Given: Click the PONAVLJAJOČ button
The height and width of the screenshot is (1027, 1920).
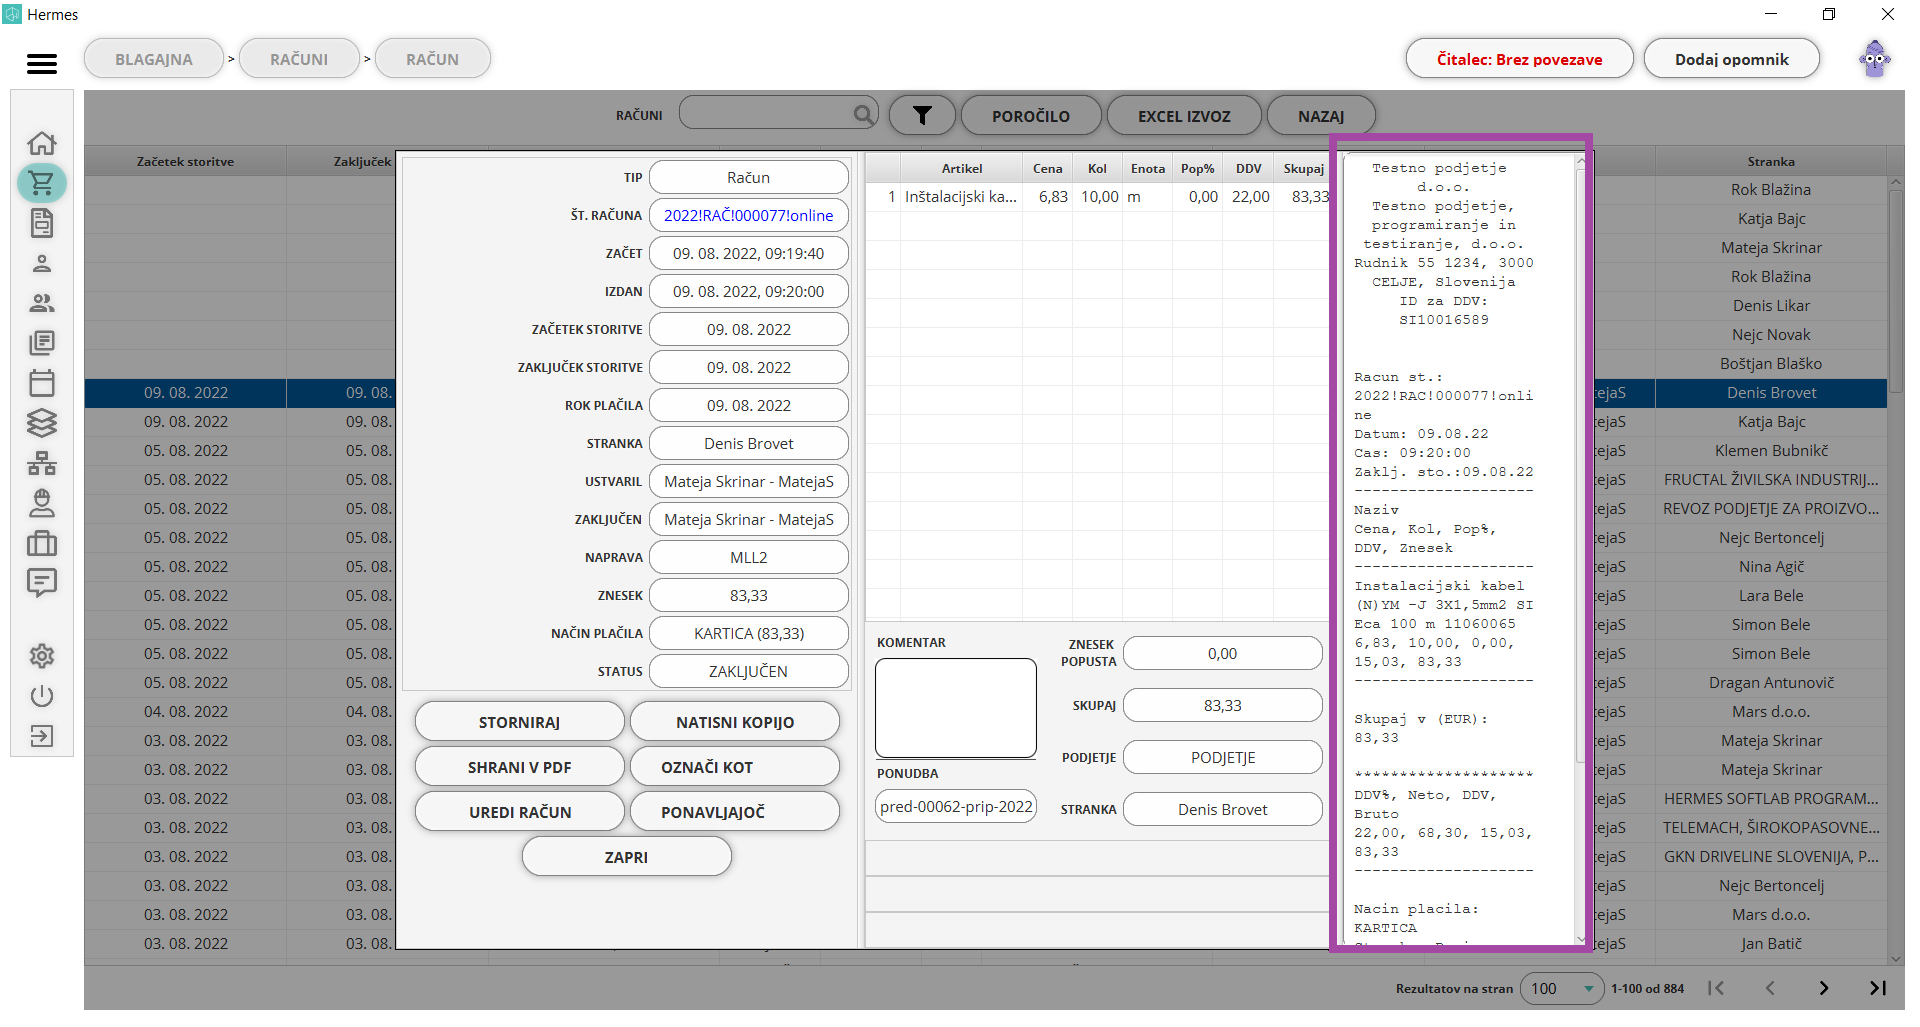Looking at the screenshot, I should [735, 812].
